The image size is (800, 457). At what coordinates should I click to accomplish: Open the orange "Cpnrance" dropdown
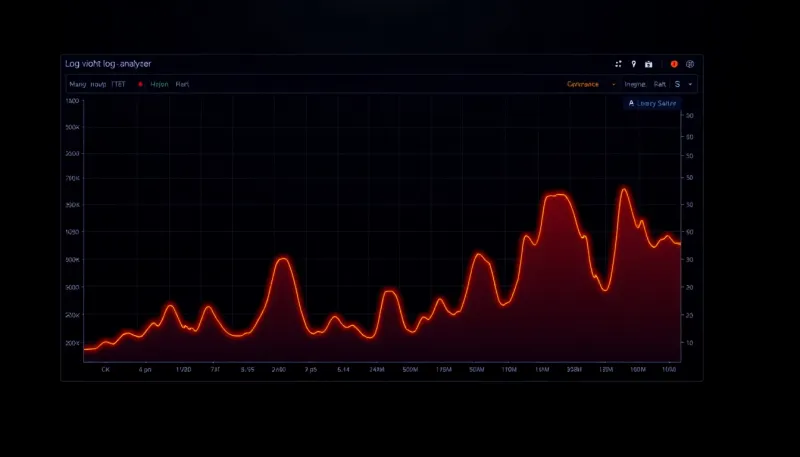click(x=591, y=84)
